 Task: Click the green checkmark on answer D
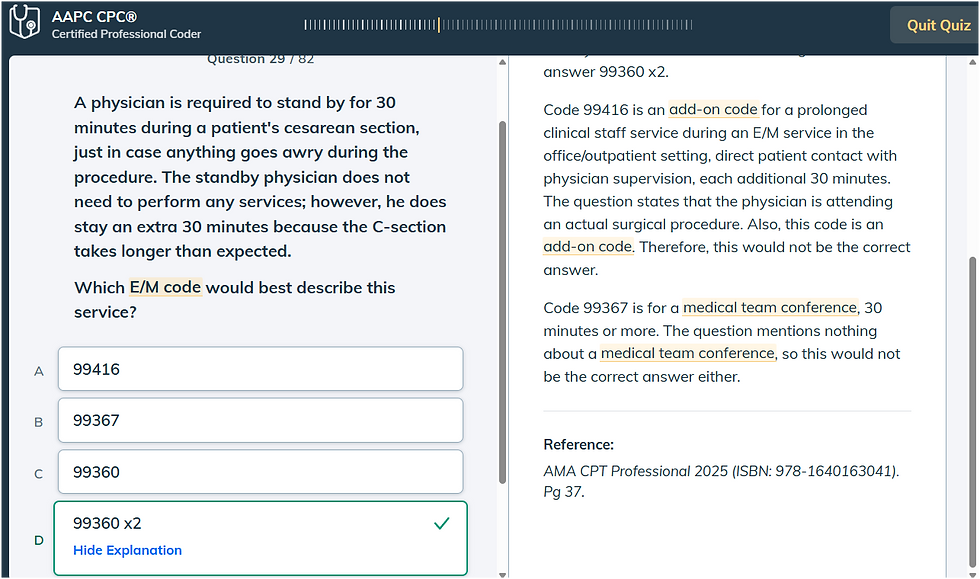tap(441, 522)
